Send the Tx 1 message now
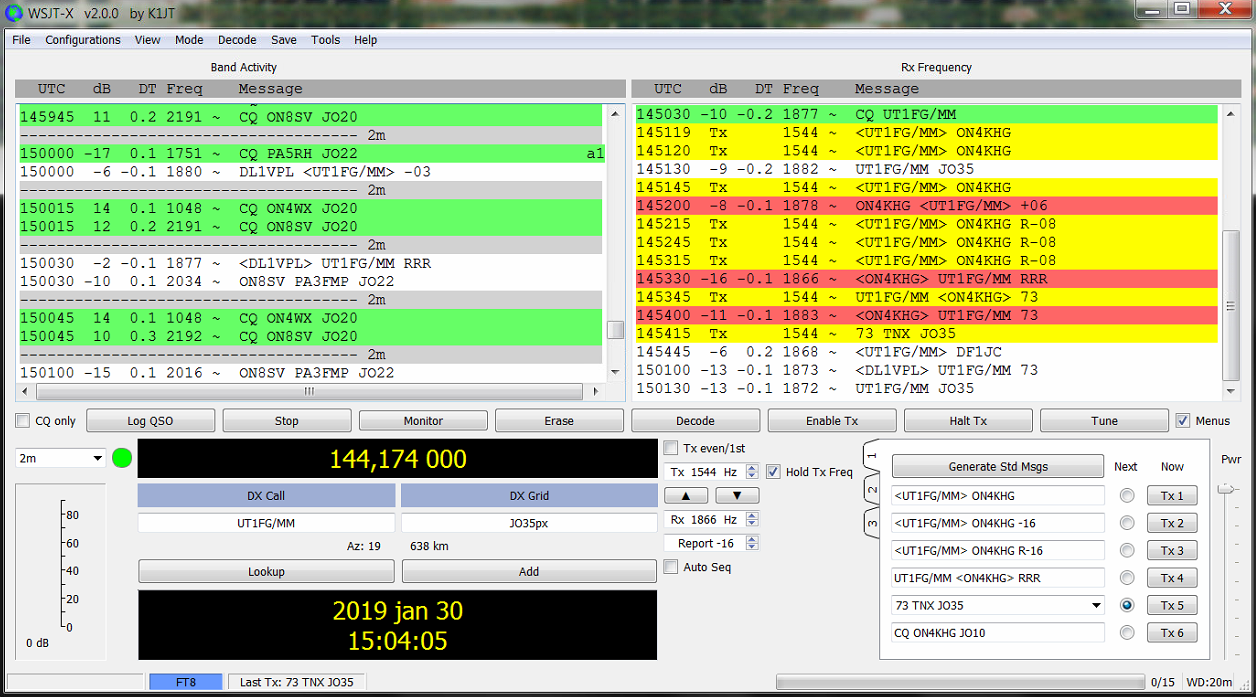This screenshot has width=1256, height=697. tap(1172, 496)
